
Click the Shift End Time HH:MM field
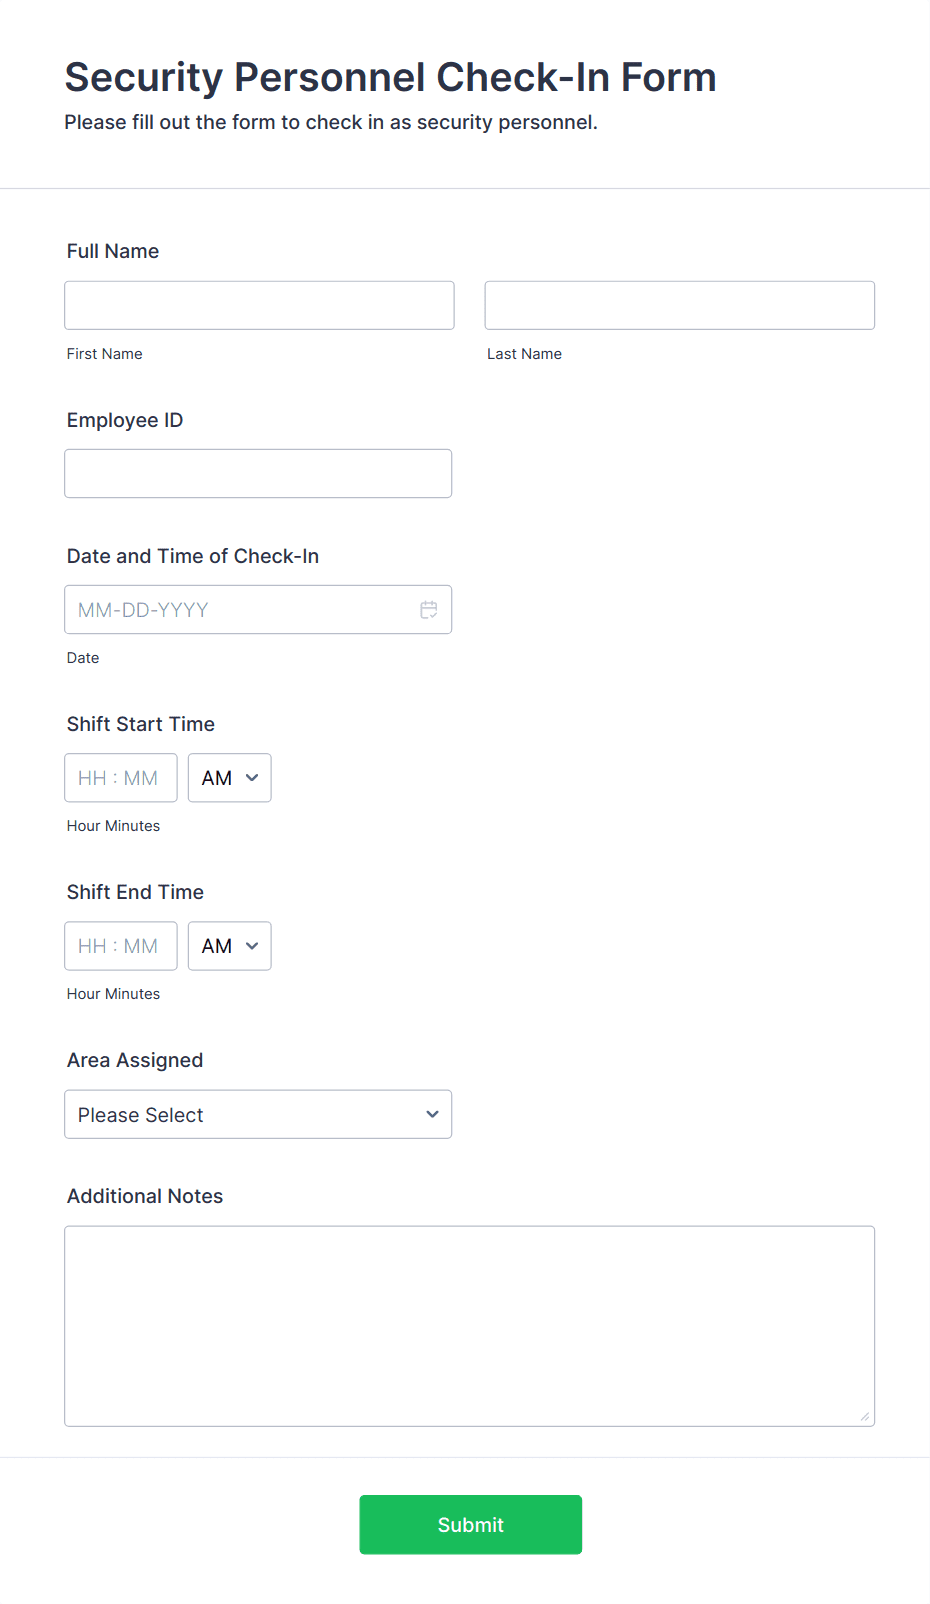[121, 946]
